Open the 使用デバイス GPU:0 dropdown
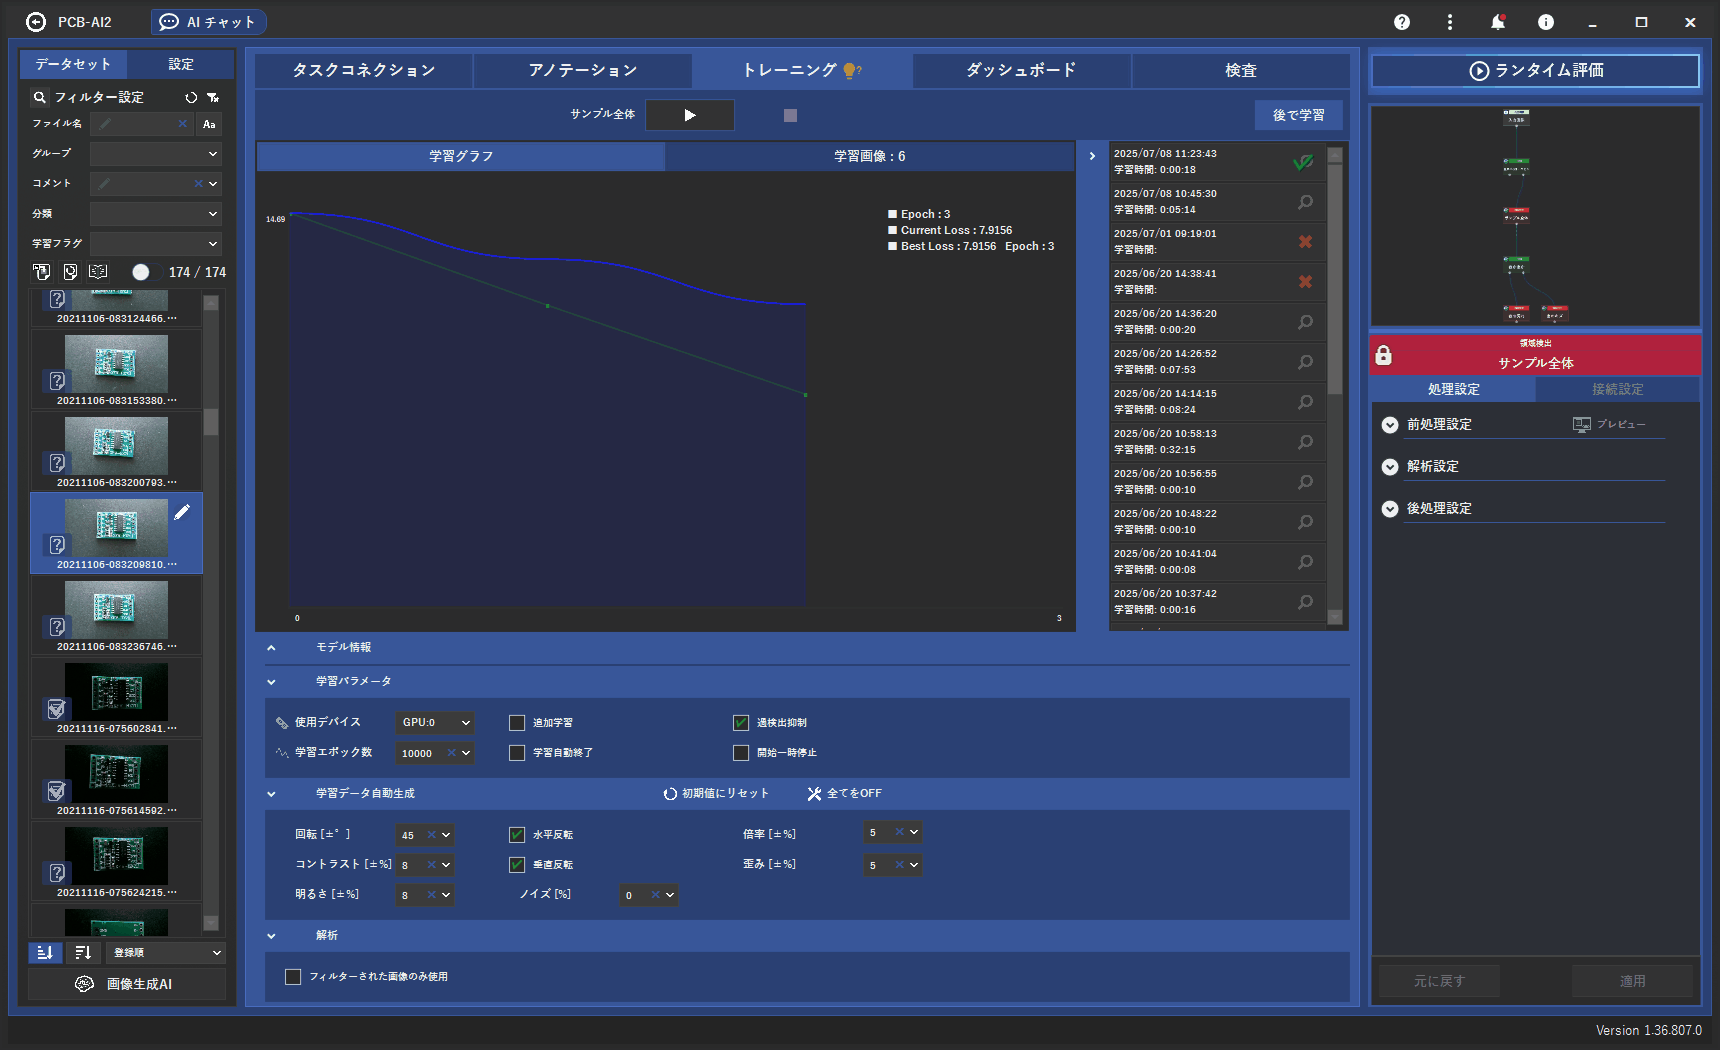 pos(435,723)
